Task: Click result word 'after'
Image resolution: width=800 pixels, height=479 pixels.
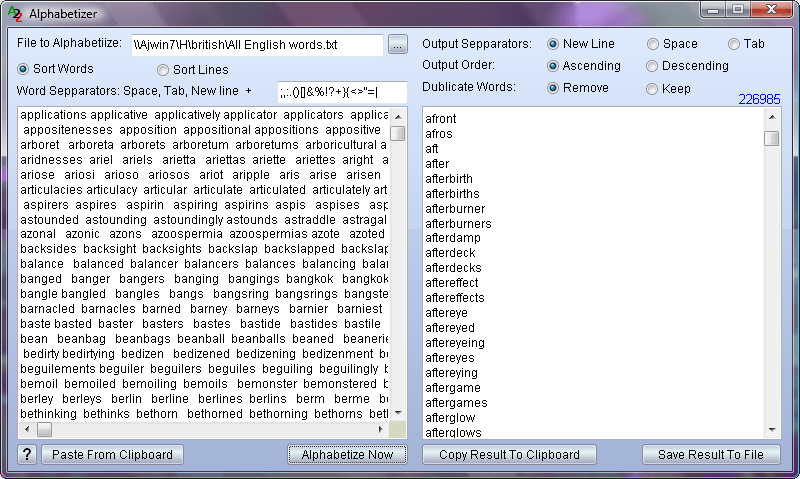Action: 437,164
